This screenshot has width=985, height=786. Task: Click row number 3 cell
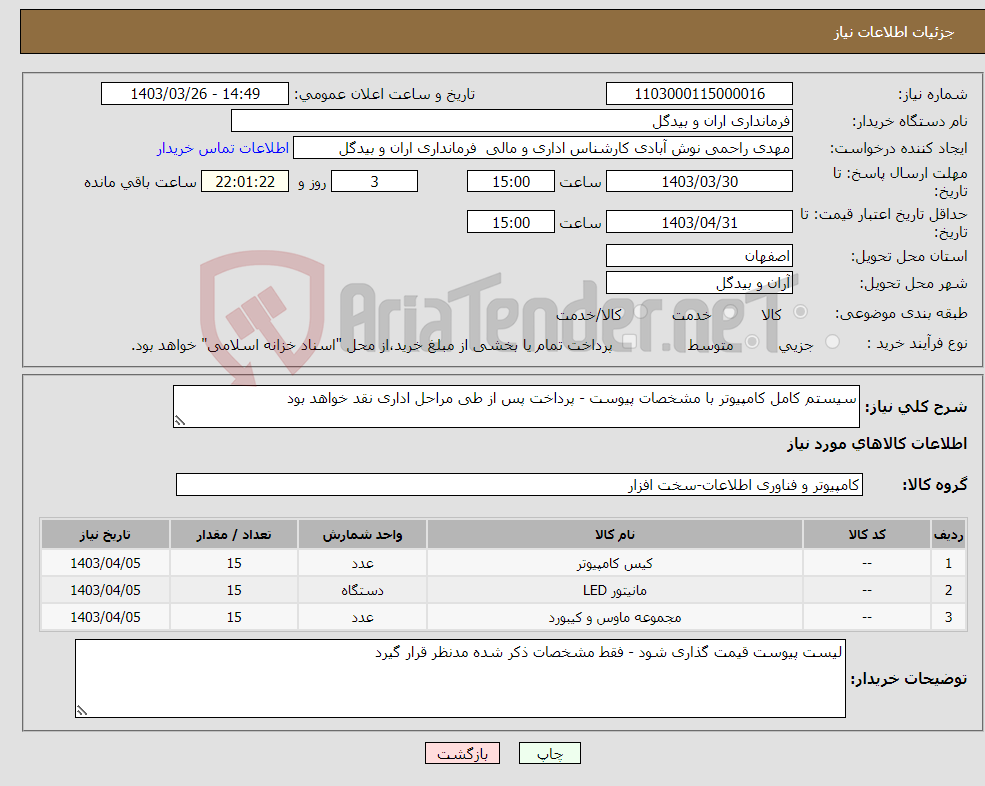tap(948, 618)
